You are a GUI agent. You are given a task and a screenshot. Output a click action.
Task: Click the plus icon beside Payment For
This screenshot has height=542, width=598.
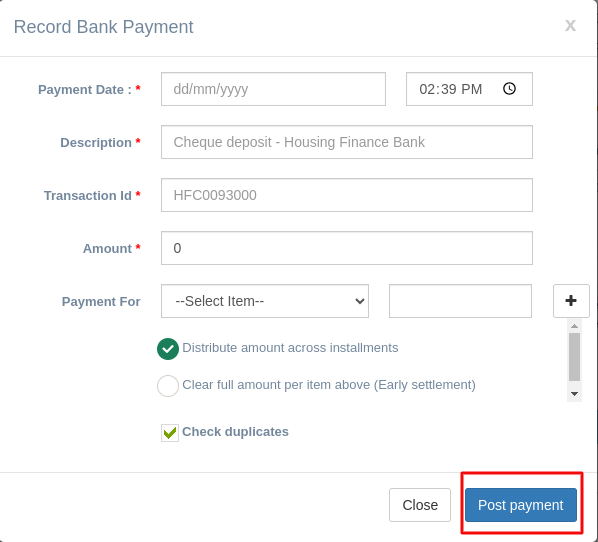pos(571,301)
